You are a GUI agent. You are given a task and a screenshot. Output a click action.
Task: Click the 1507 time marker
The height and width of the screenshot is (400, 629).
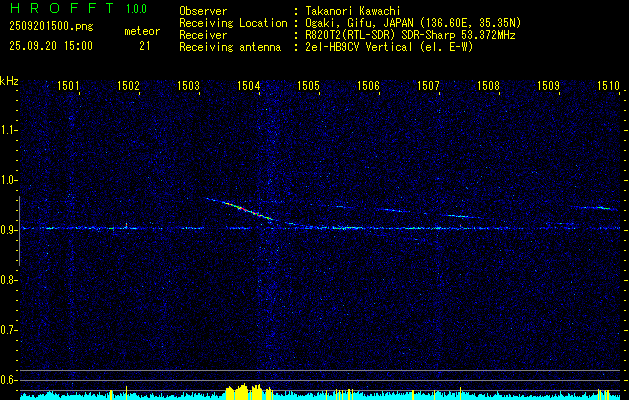(x=428, y=85)
